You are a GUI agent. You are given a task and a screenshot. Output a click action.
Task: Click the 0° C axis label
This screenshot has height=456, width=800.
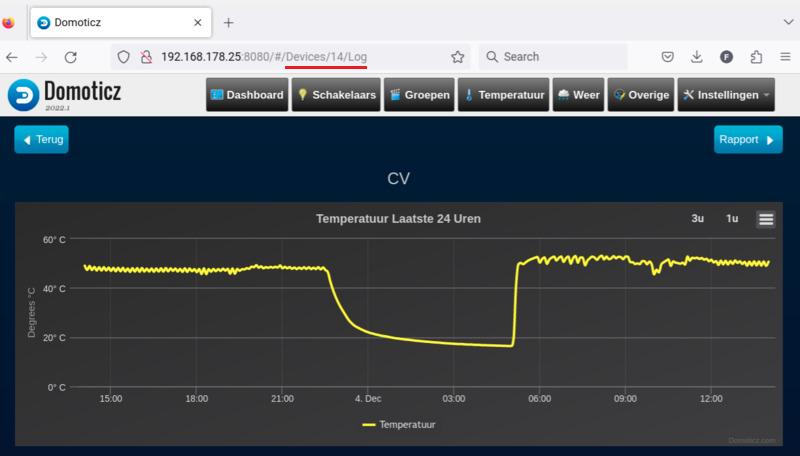pos(57,387)
